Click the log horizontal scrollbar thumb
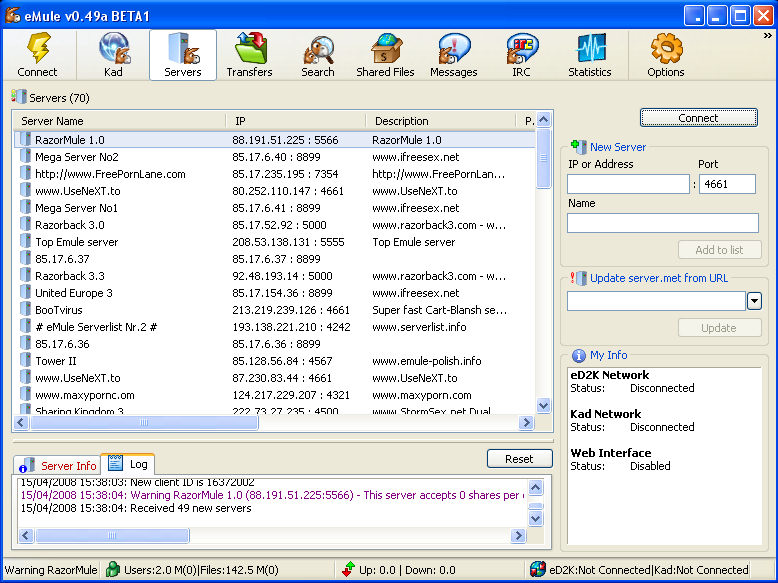 pos(112,535)
